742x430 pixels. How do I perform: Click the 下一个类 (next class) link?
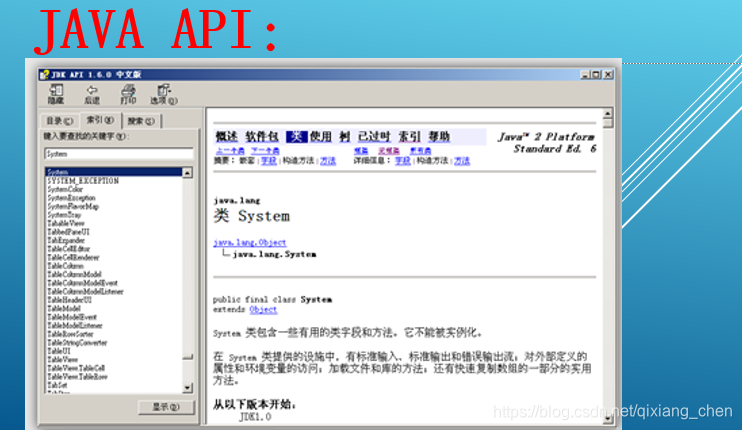tap(265, 151)
